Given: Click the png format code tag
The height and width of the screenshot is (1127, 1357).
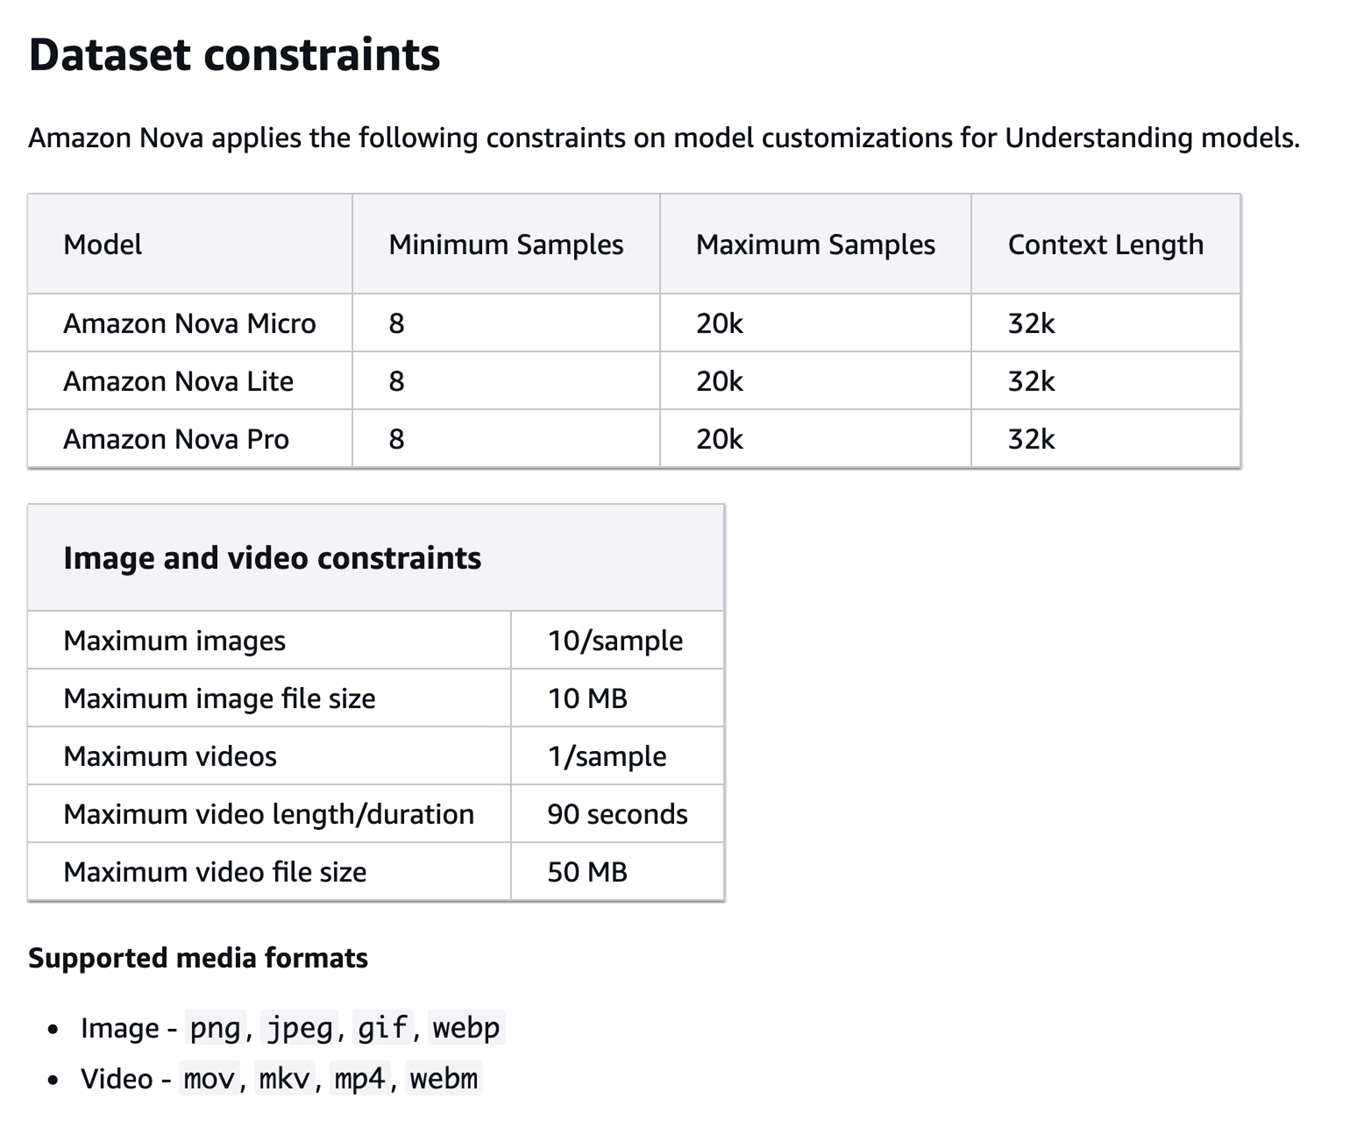Looking at the screenshot, I should point(215,1028).
